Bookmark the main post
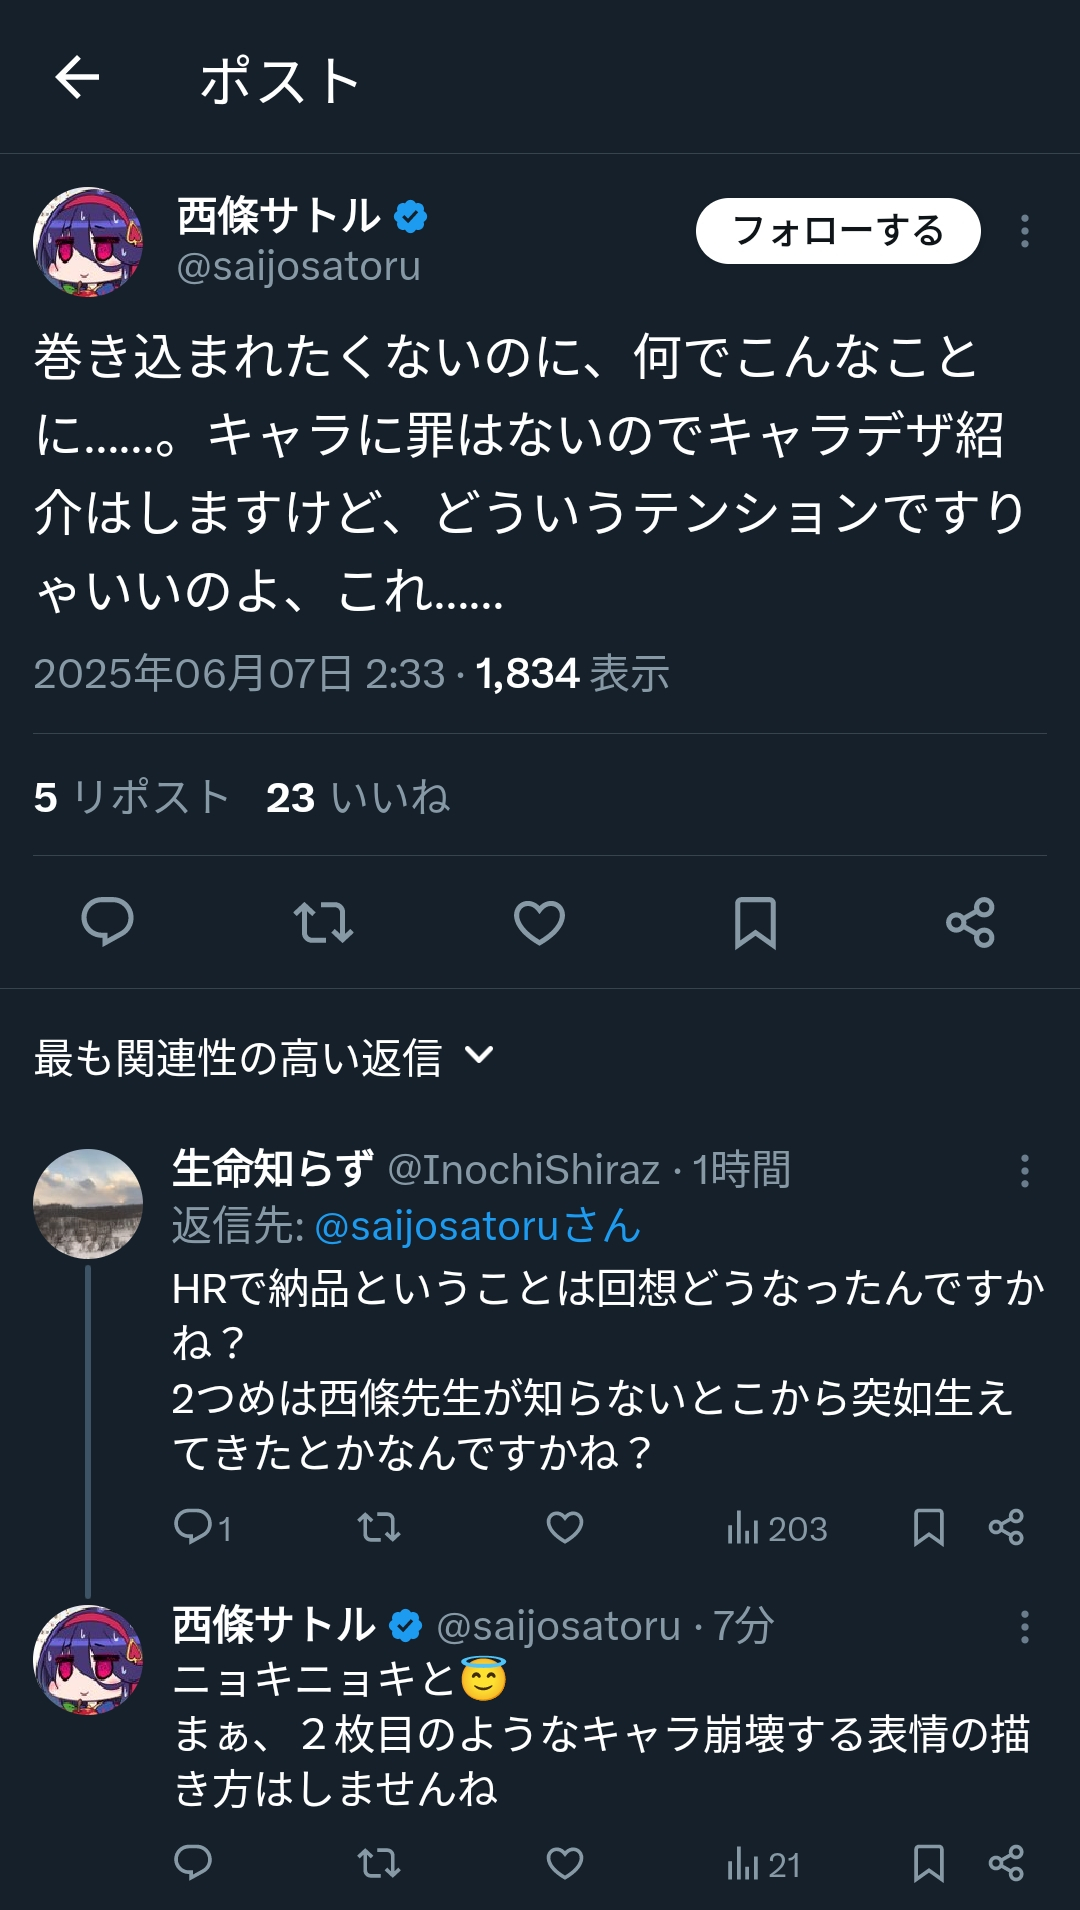Image resolution: width=1080 pixels, height=1910 pixels. pos(755,922)
